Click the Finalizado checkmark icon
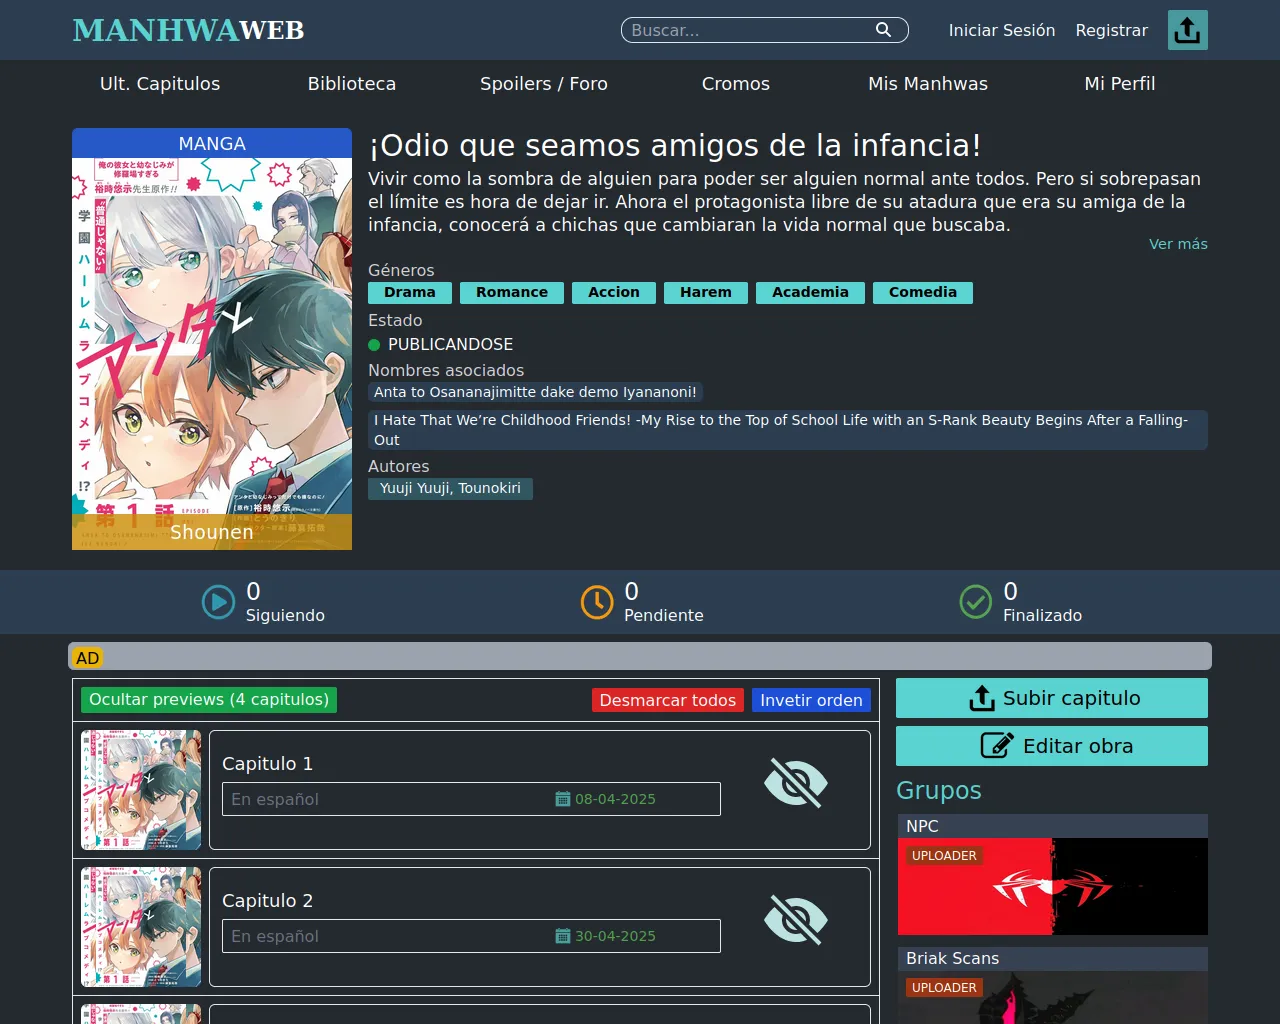 pyautogui.click(x=976, y=602)
